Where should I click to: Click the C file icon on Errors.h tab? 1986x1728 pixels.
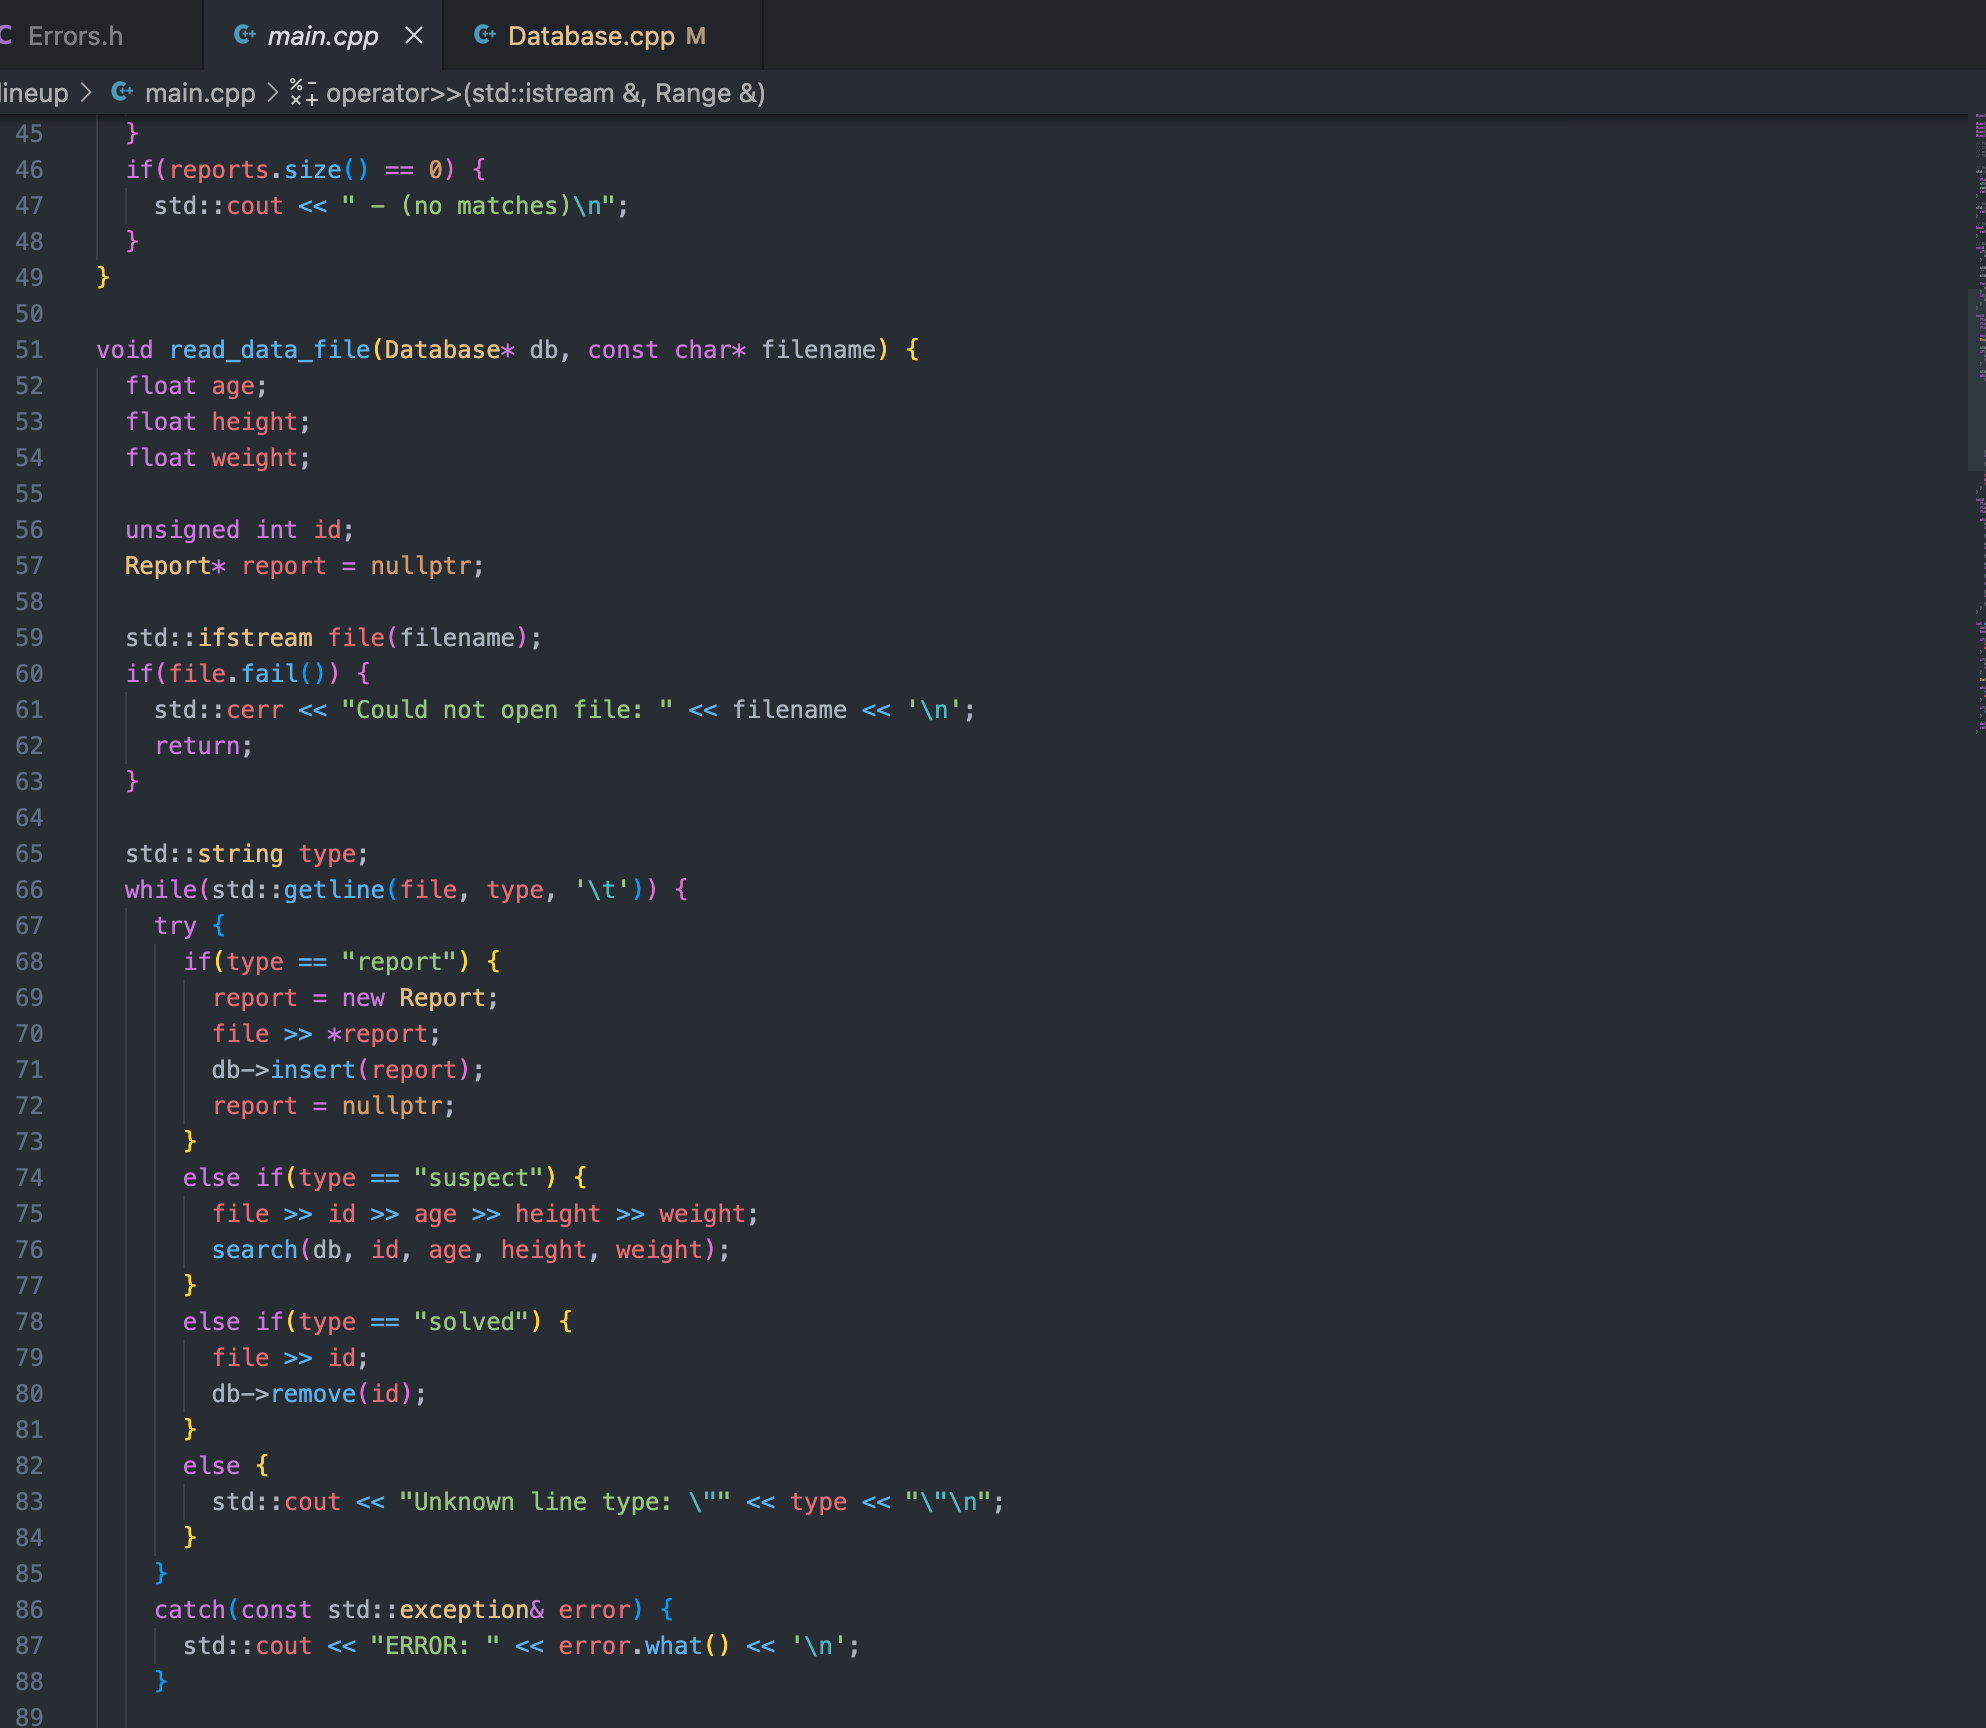click(5, 36)
